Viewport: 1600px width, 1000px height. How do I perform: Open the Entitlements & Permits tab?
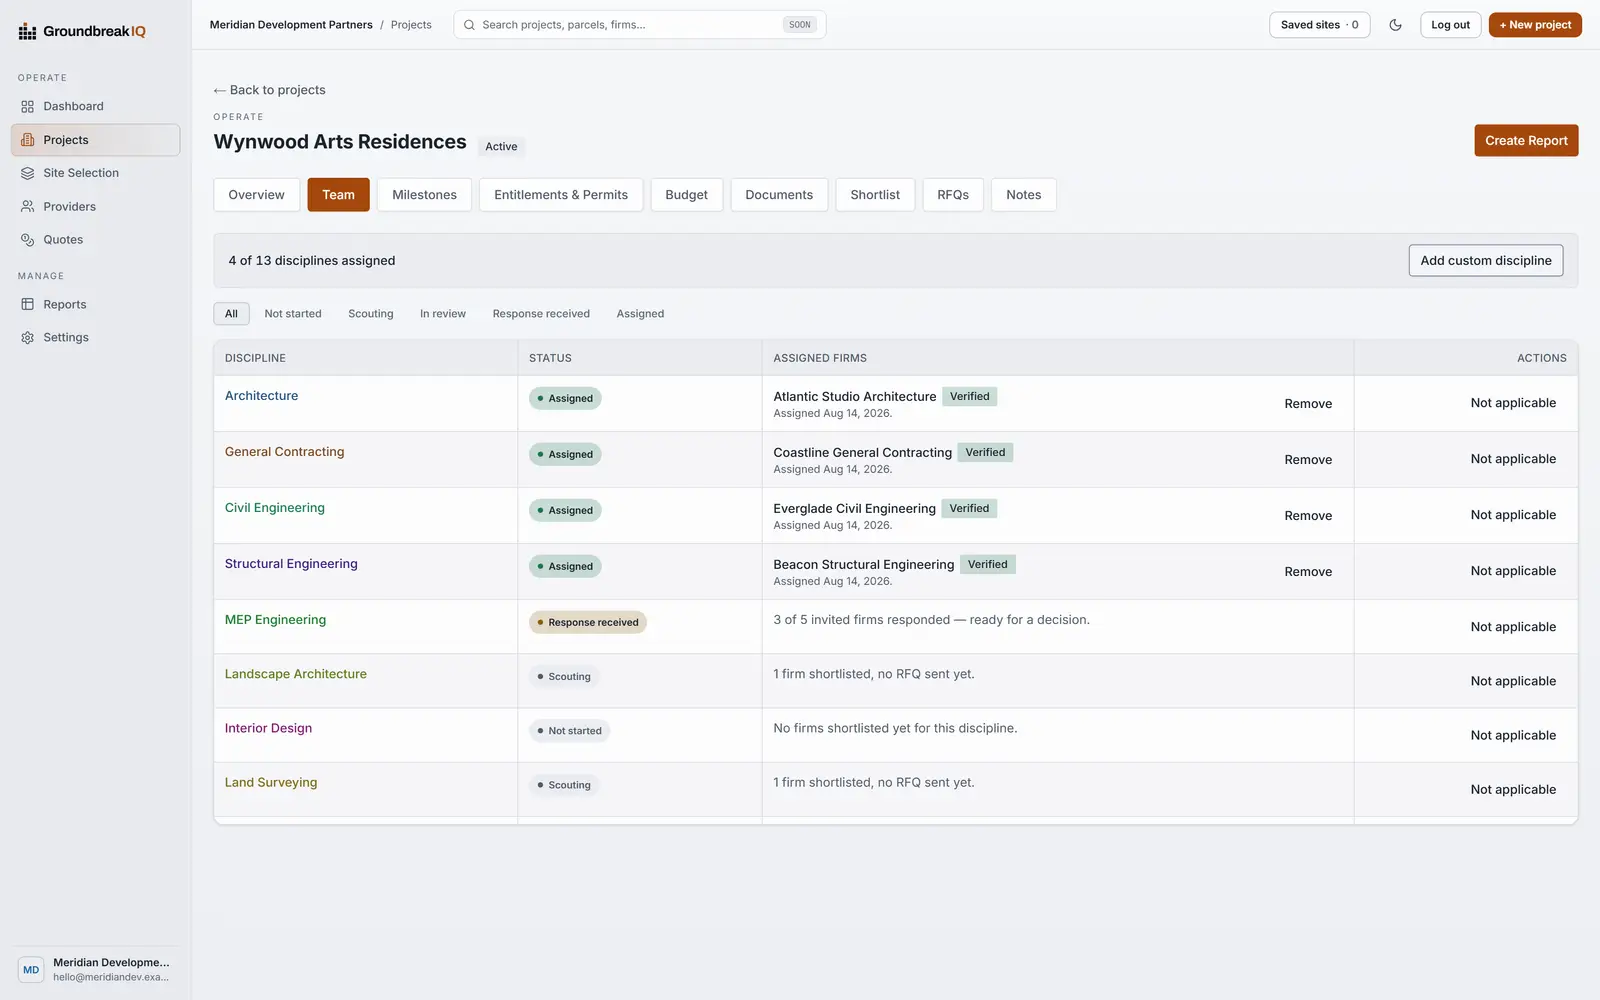point(561,195)
